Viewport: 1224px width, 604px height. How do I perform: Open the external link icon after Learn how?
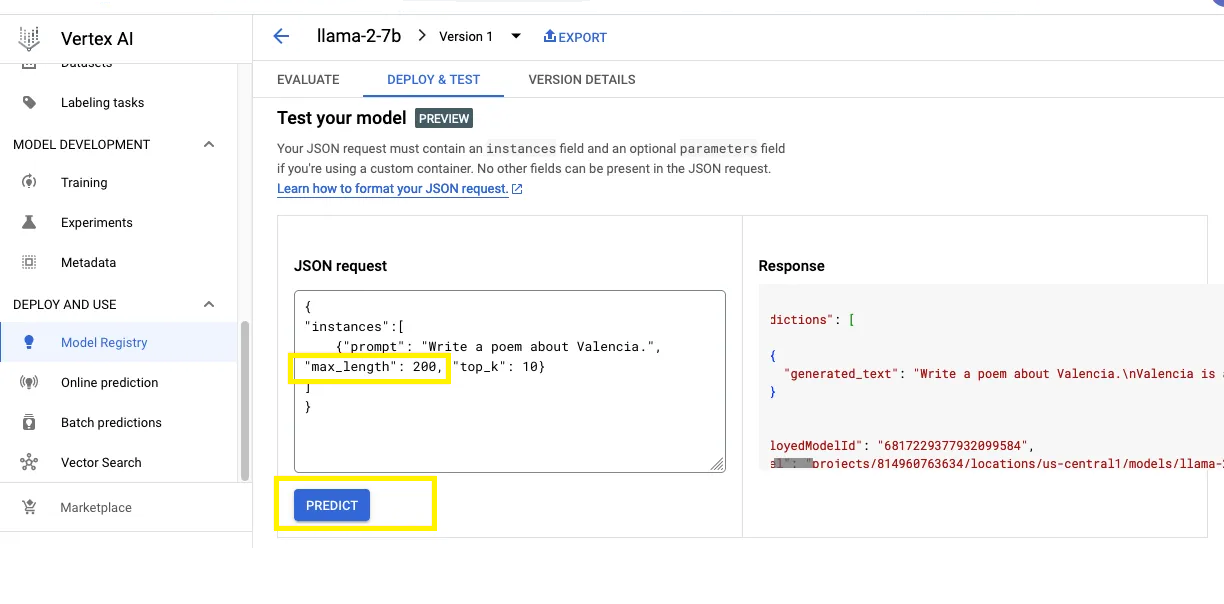pyautogui.click(x=517, y=188)
